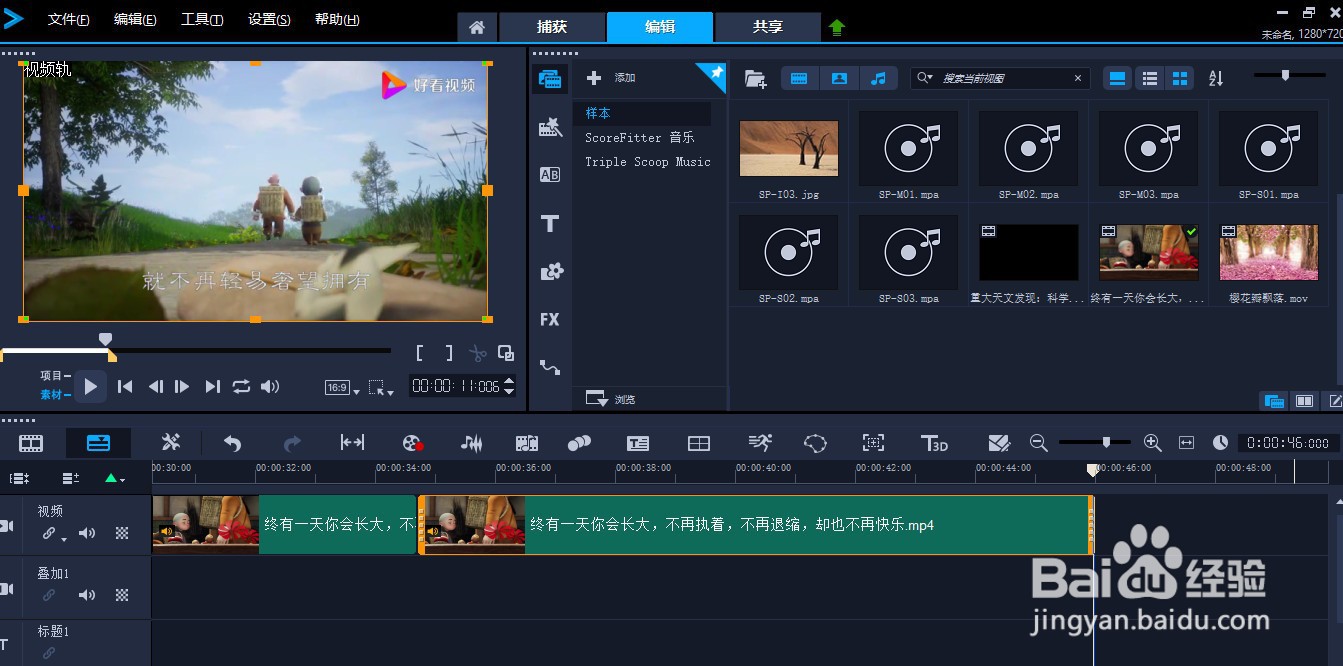Image resolution: width=1343 pixels, height=666 pixels.
Task: Toggle showing audio files in library
Action: (x=878, y=78)
